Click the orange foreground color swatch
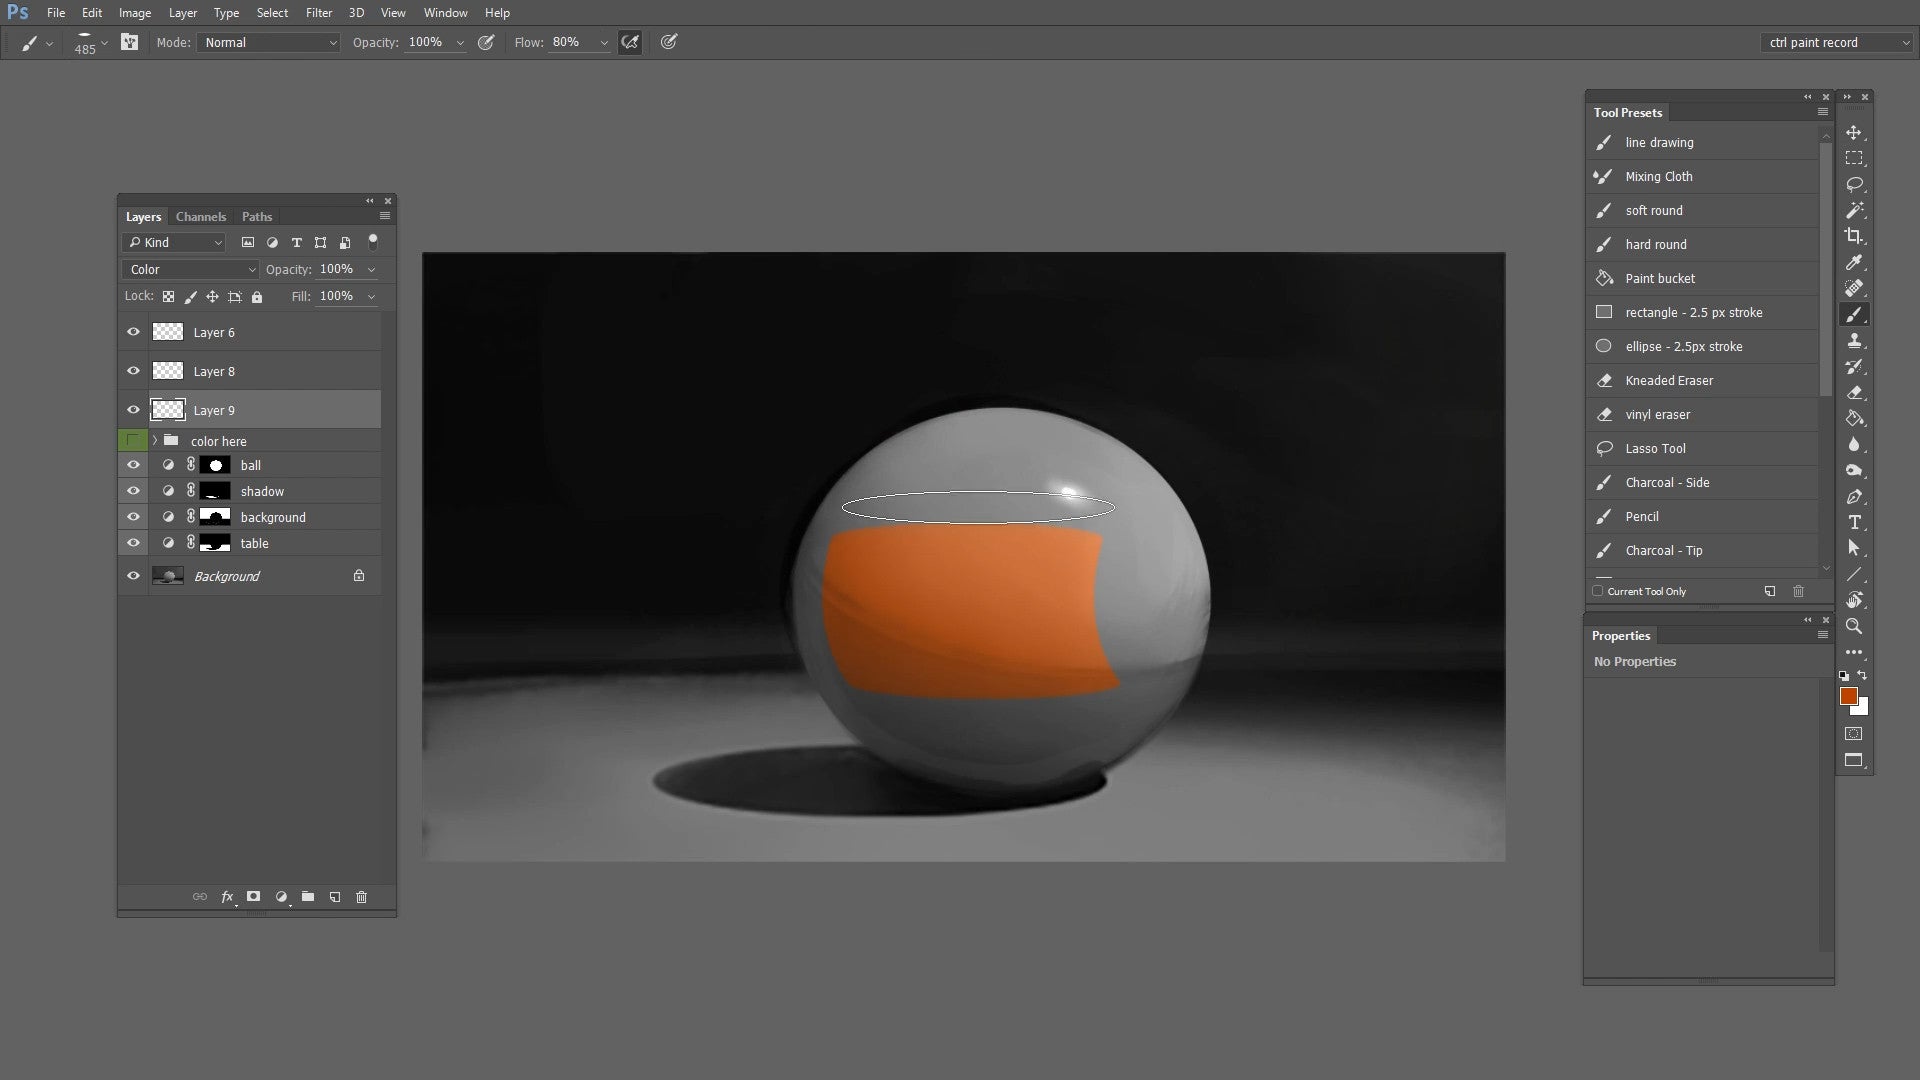This screenshot has height=1080, width=1920. (x=1849, y=696)
